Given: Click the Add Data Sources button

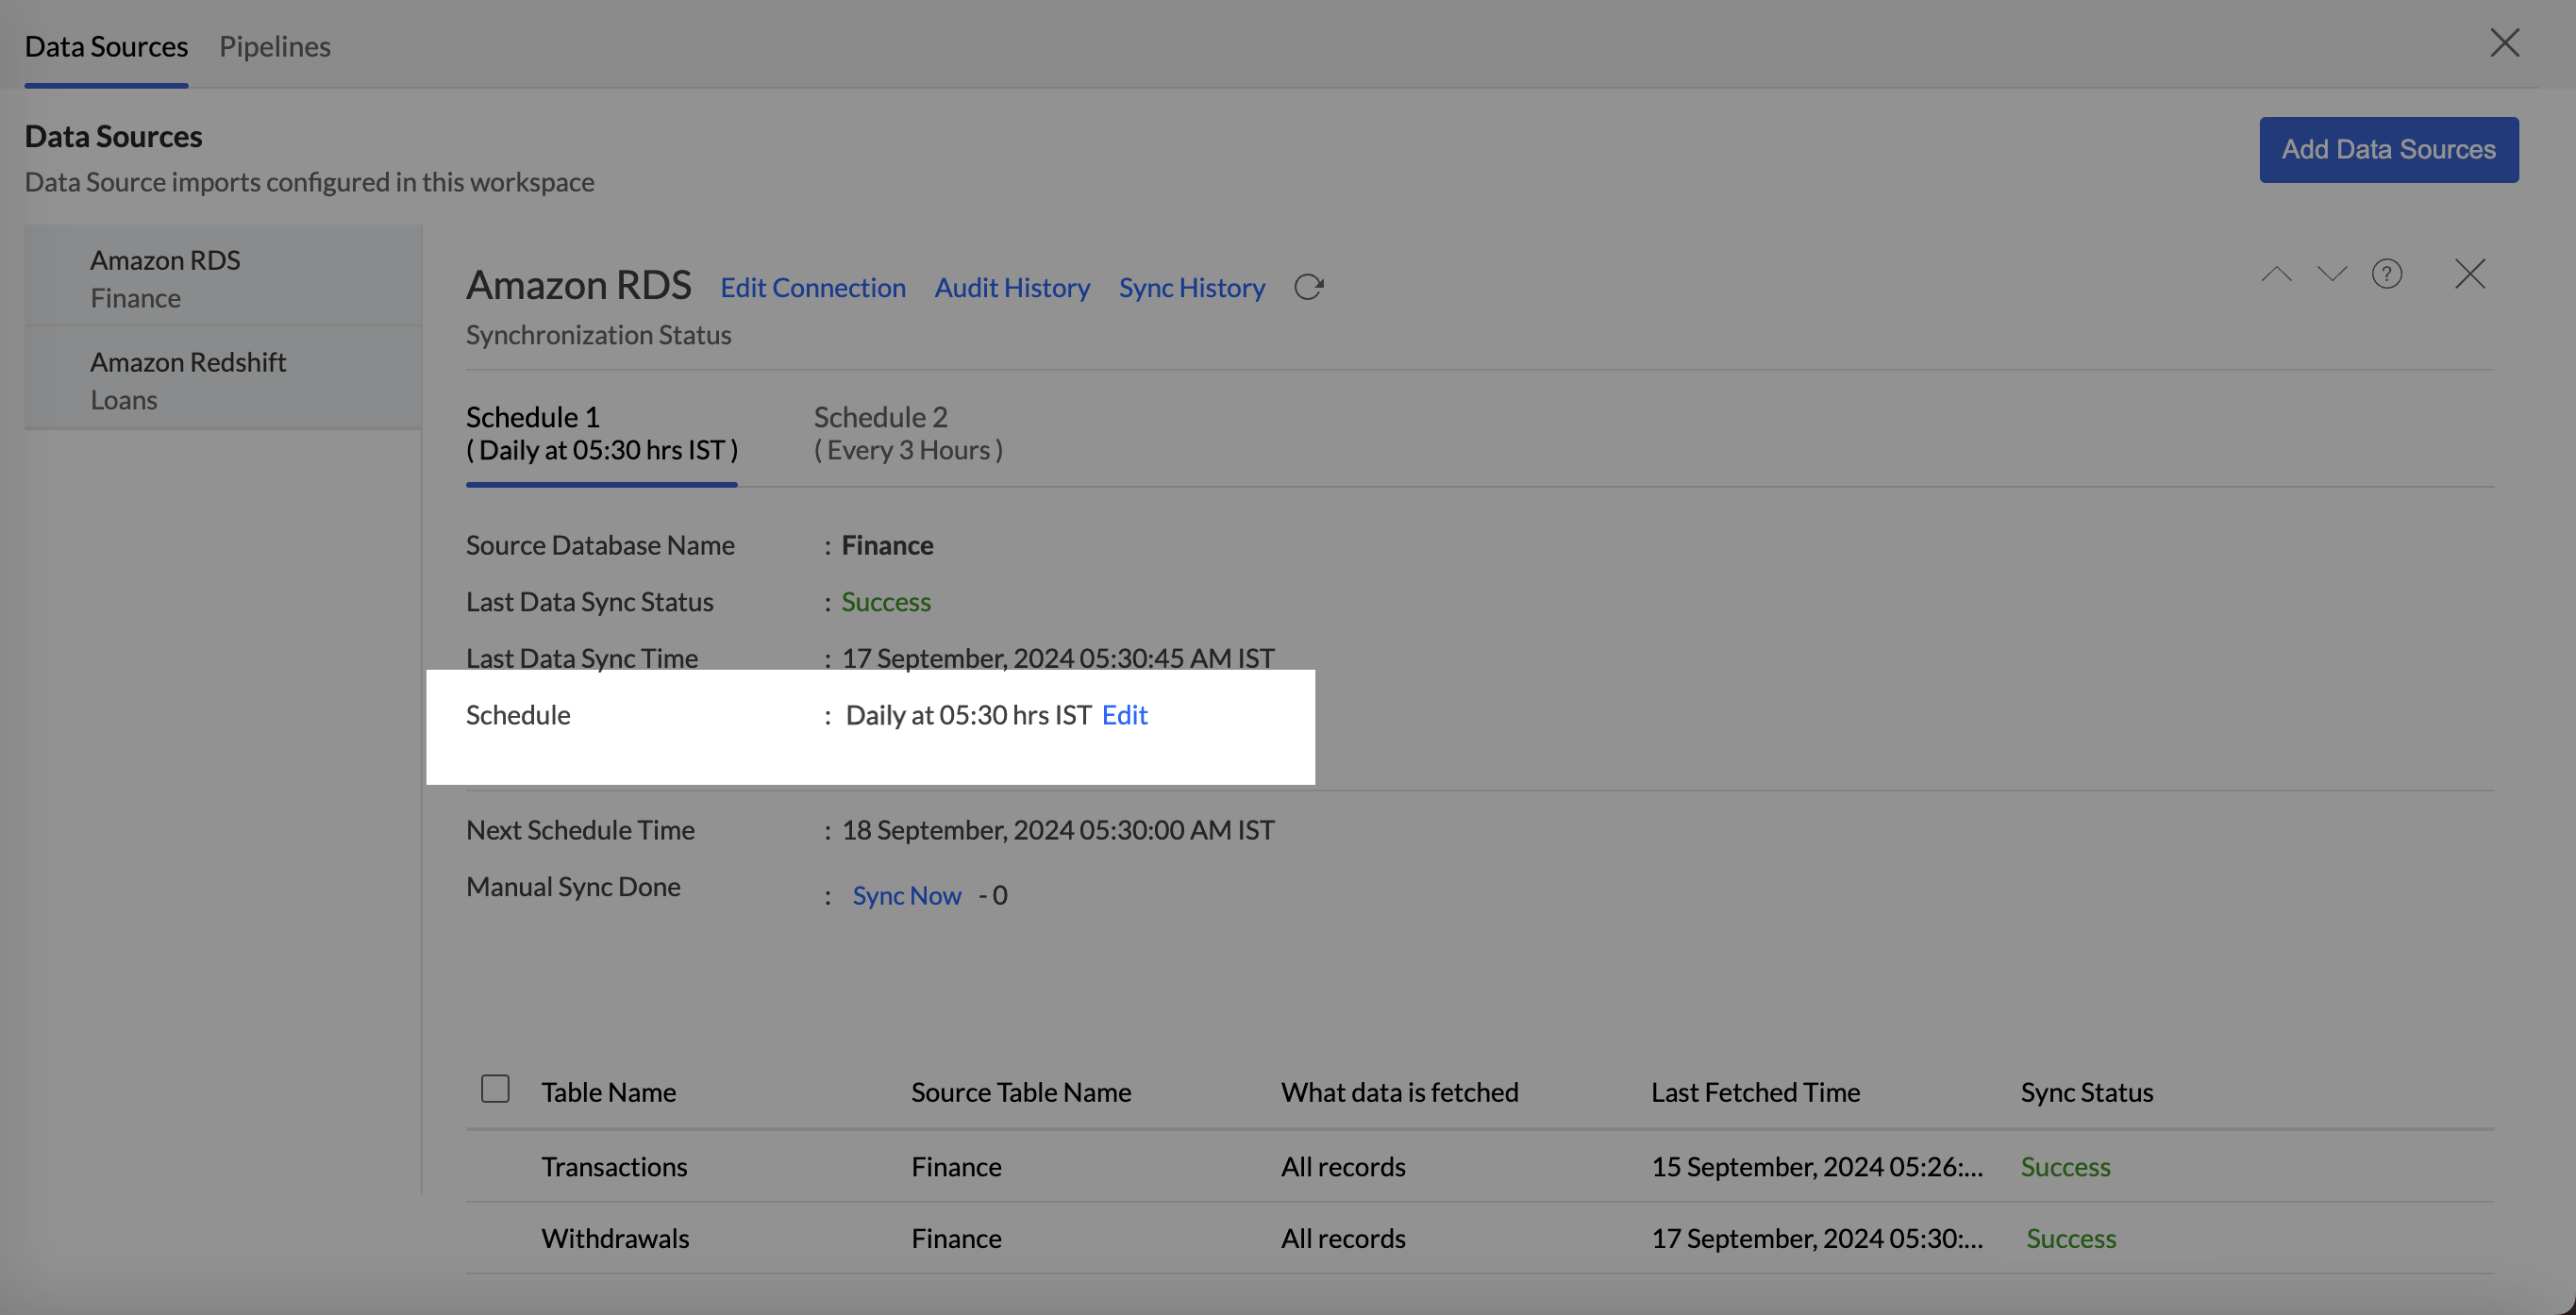Looking at the screenshot, I should [2388, 149].
